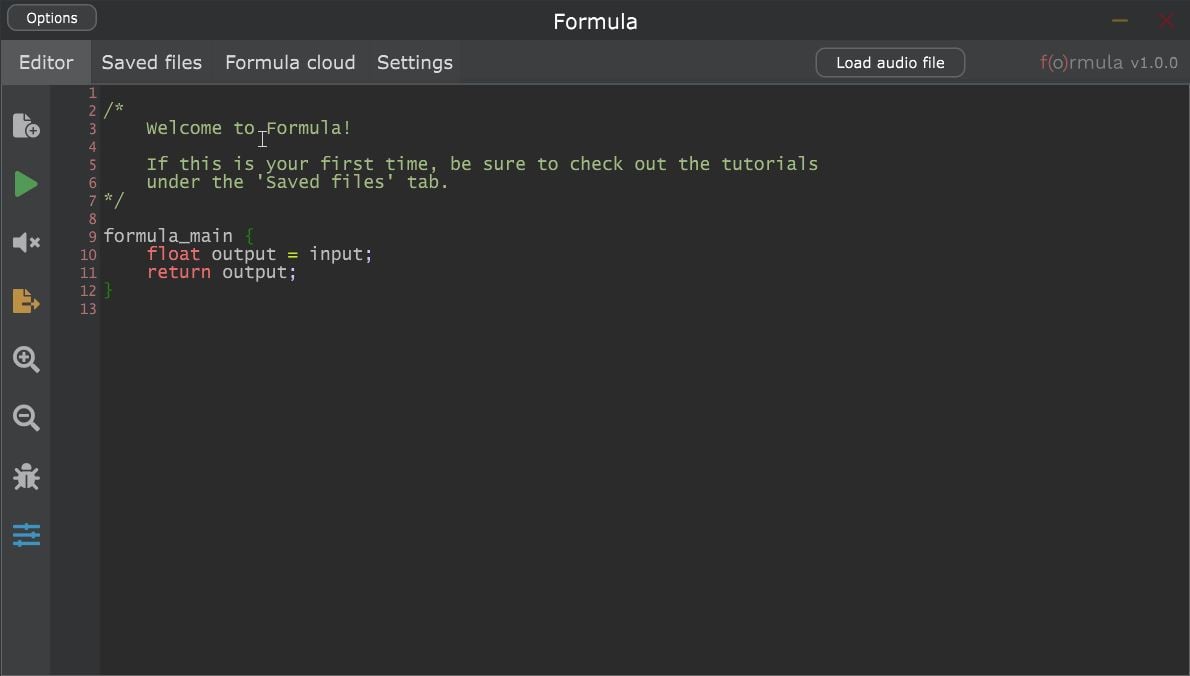Click the formula v1.0.0 logo
The height and width of the screenshot is (676, 1190).
click(1108, 62)
